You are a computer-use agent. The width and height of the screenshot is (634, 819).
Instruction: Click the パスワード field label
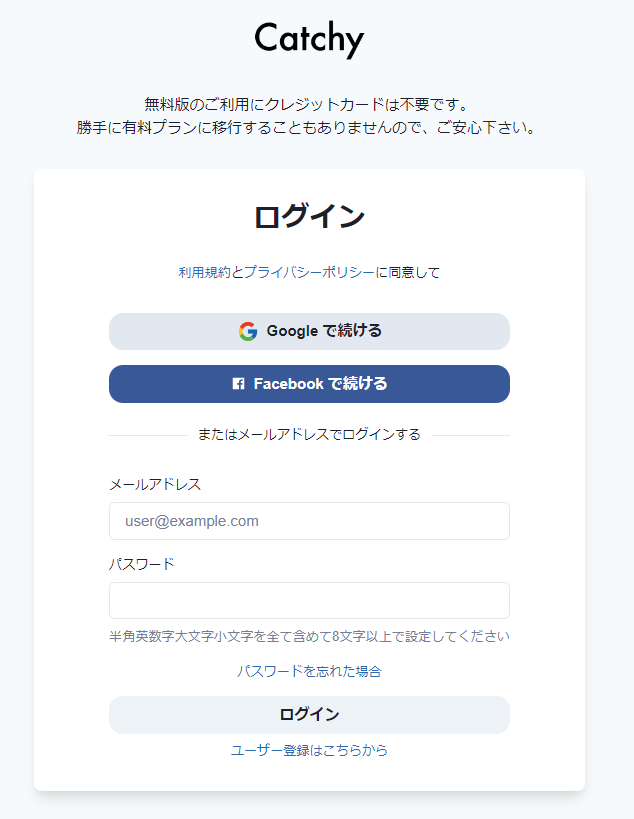[x=142, y=564]
